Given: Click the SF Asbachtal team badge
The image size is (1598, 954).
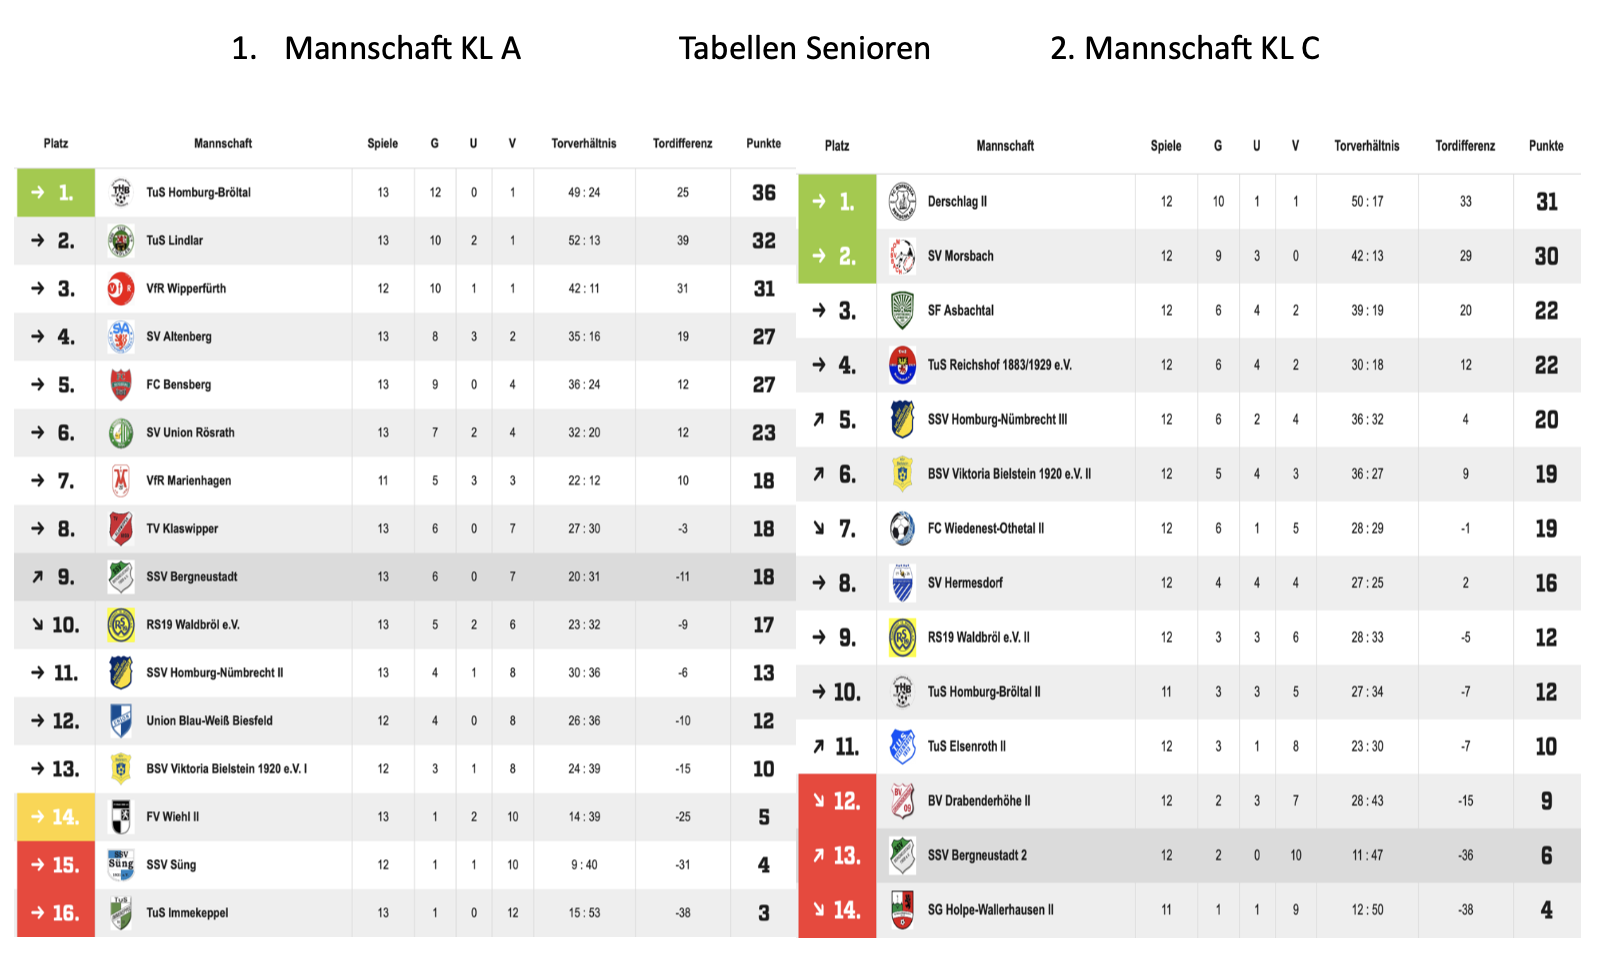Looking at the screenshot, I should [x=902, y=310].
